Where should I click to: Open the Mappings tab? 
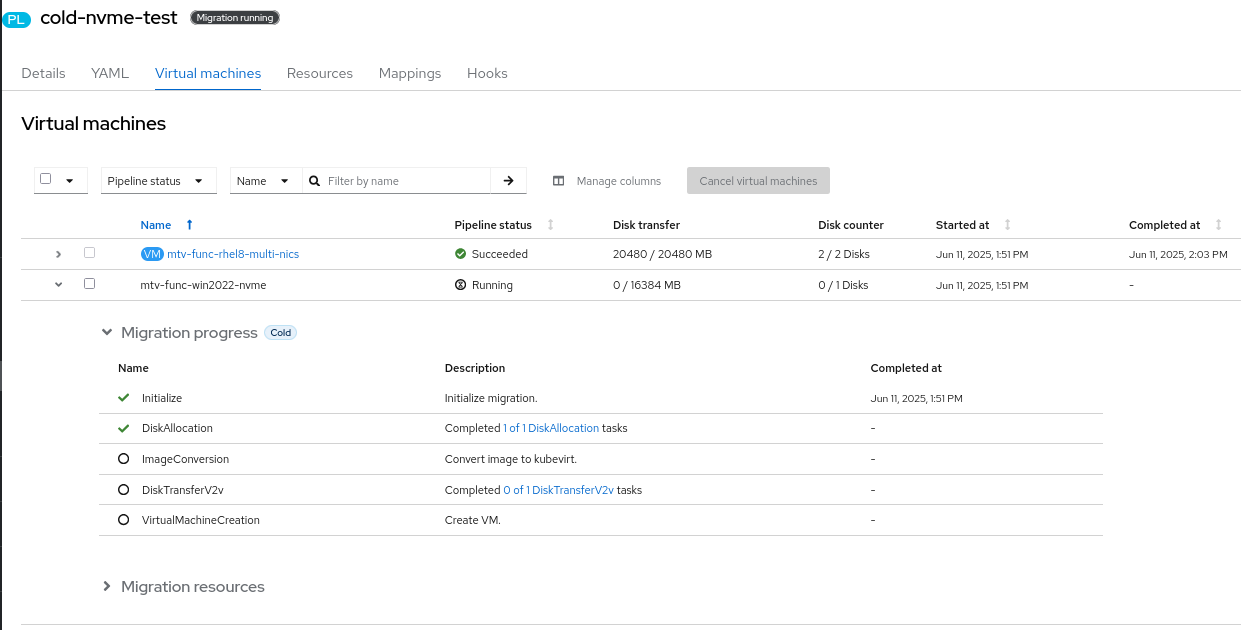(x=410, y=73)
